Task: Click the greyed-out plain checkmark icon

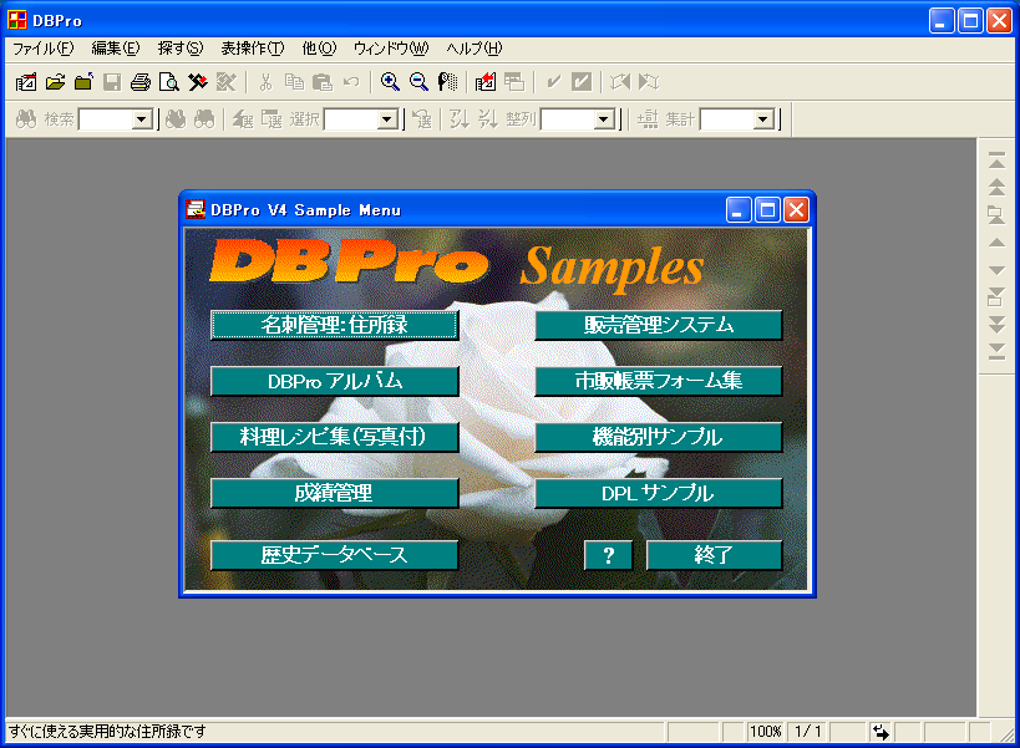Action: 554,82
